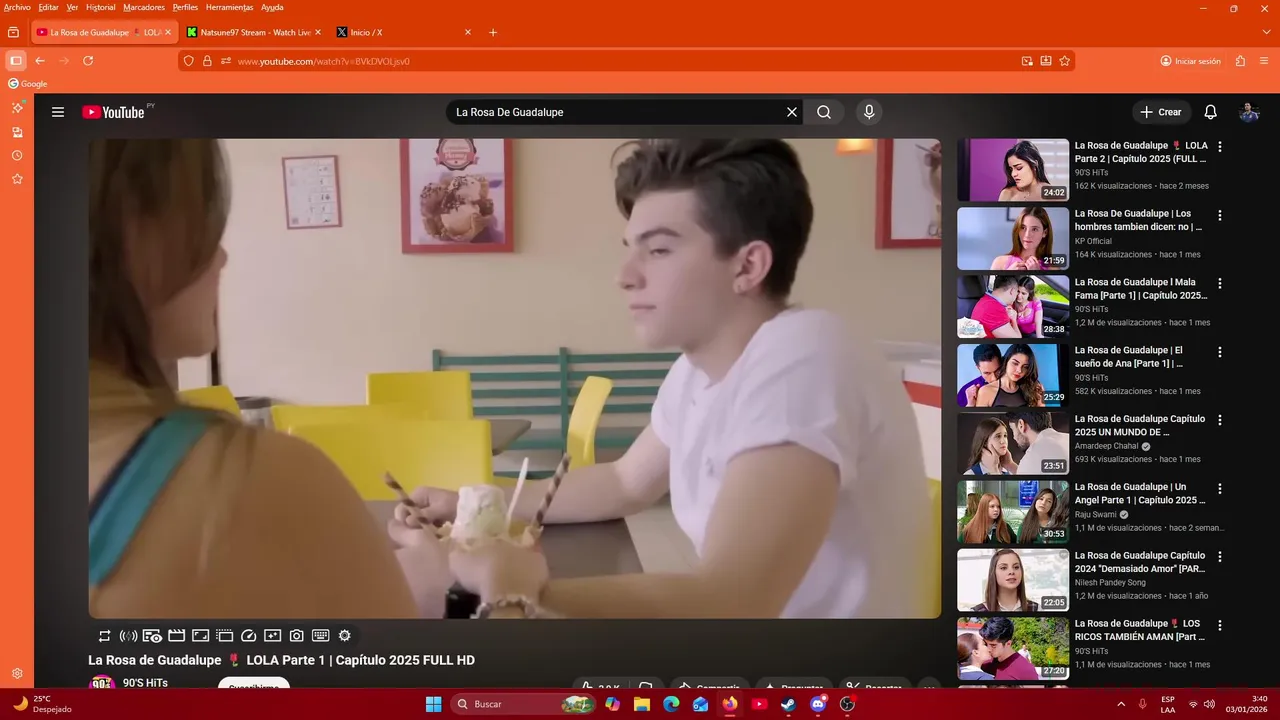1280x720 pixels.
Task: Open the Herramientas menu
Action: tap(229, 7)
